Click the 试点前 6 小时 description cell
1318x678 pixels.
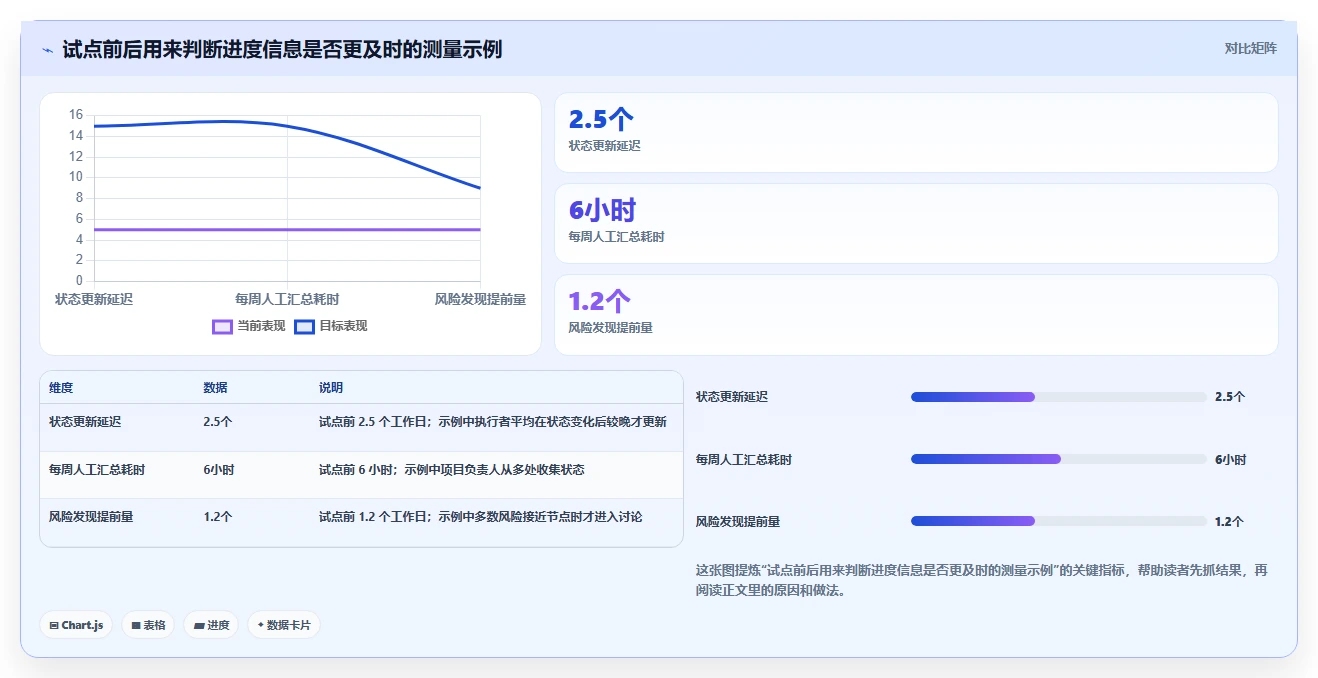tap(452, 470)
